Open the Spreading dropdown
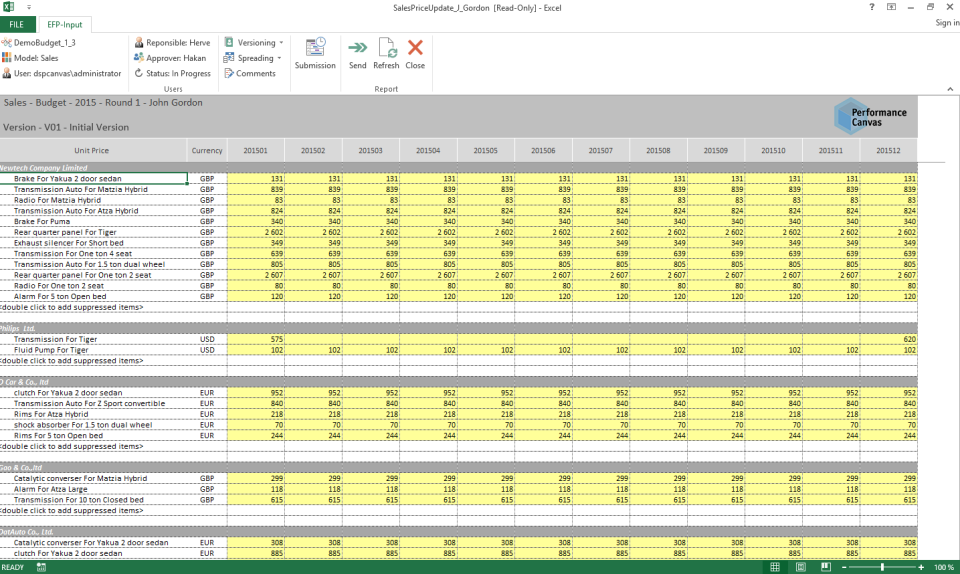 coord(253,58)
